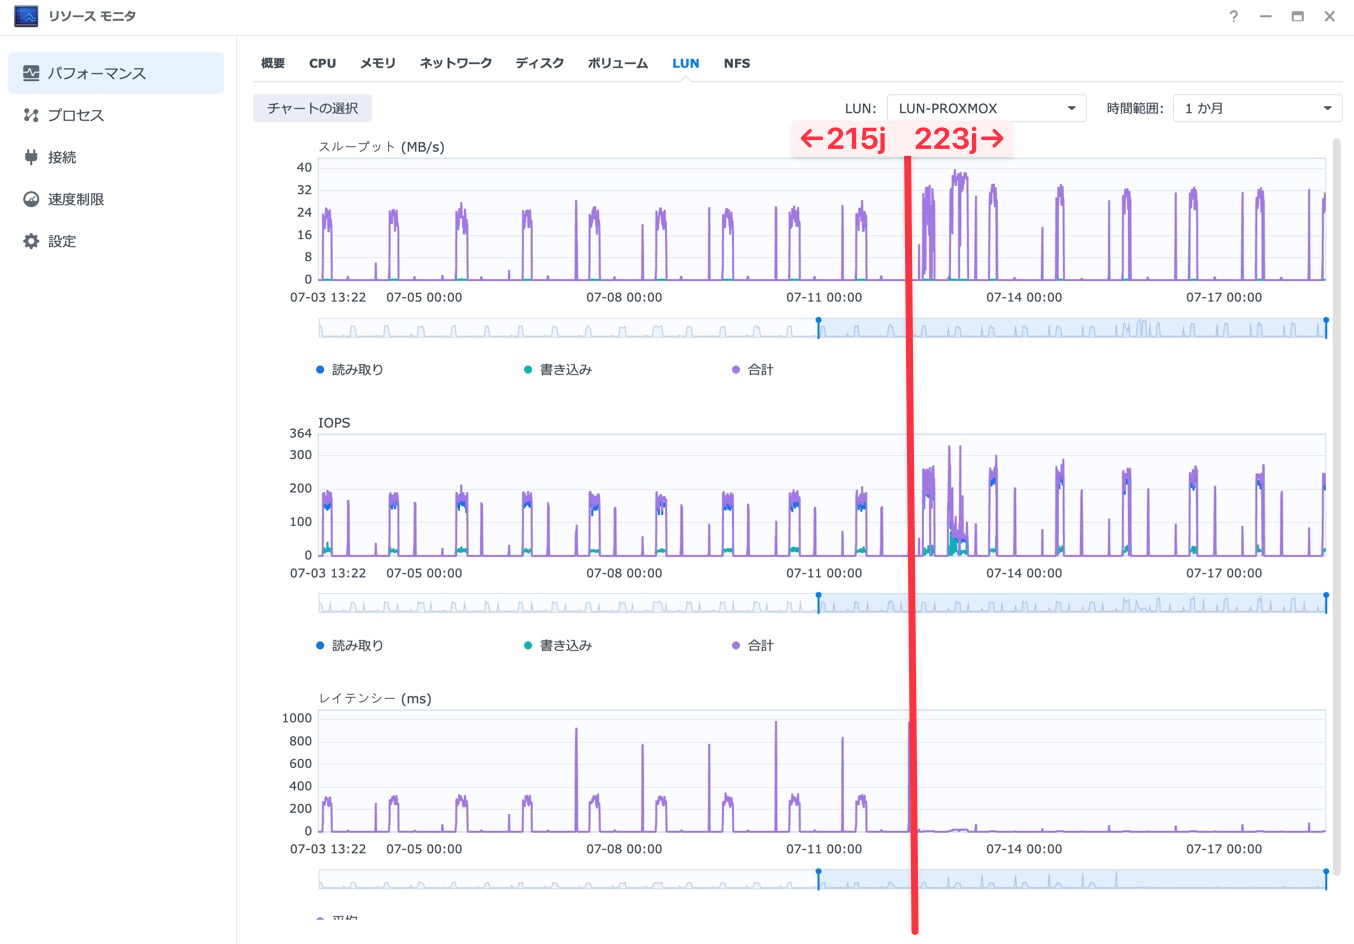Select the Connections (接続) plug icon
The image size is (1354, 944).
pyautogui.click(x=31, y=157)
